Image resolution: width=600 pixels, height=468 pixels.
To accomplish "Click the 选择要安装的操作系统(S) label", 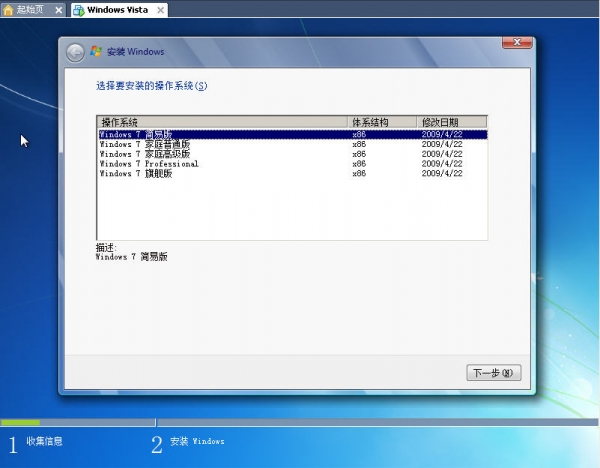I will [x=152, y=86].
